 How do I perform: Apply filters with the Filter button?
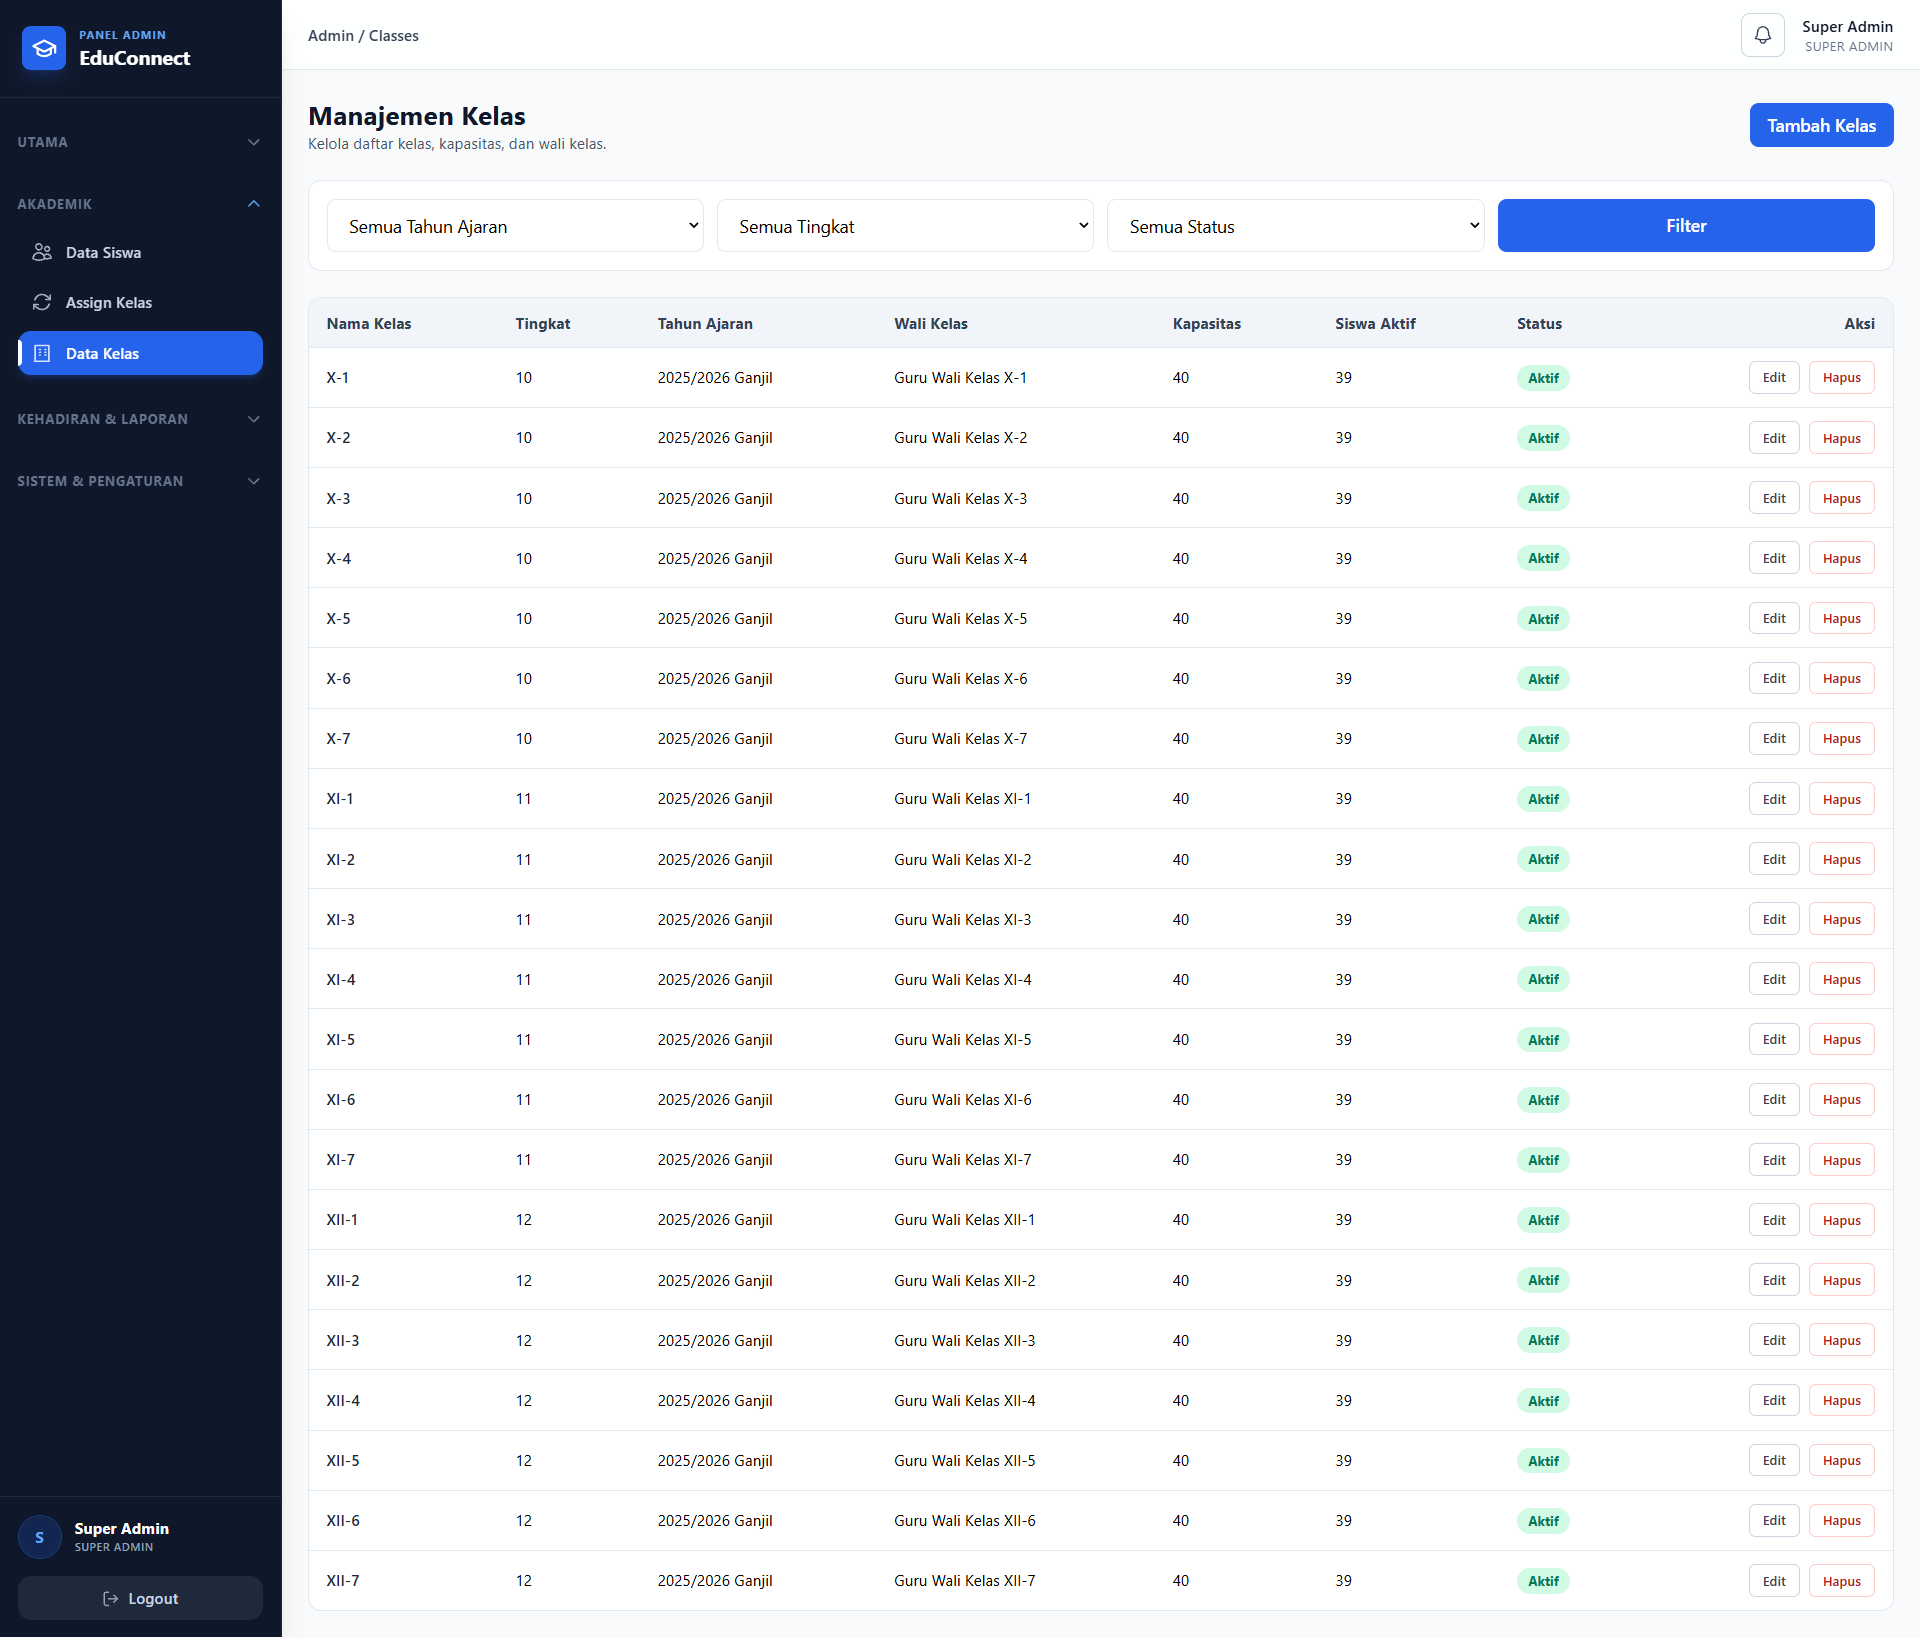1686,226
